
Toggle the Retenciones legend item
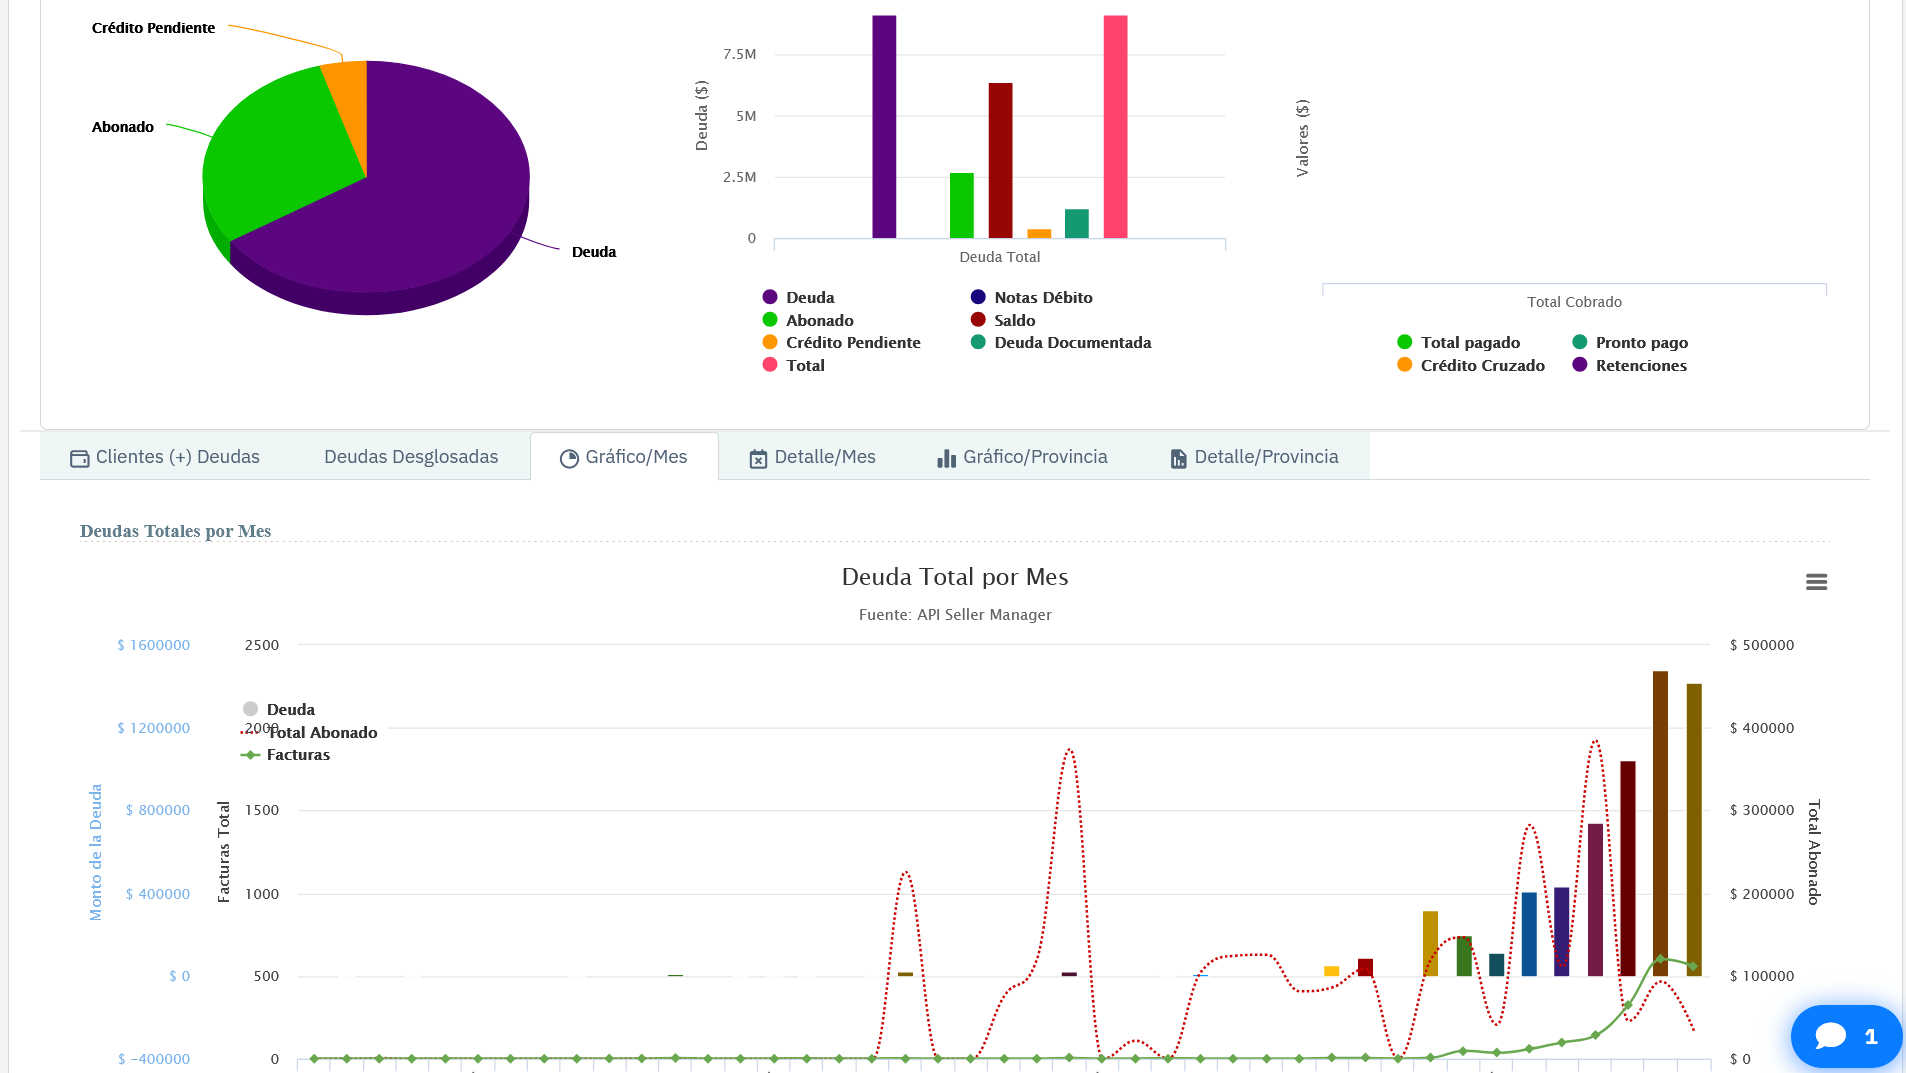click(x=1640, y=366)
